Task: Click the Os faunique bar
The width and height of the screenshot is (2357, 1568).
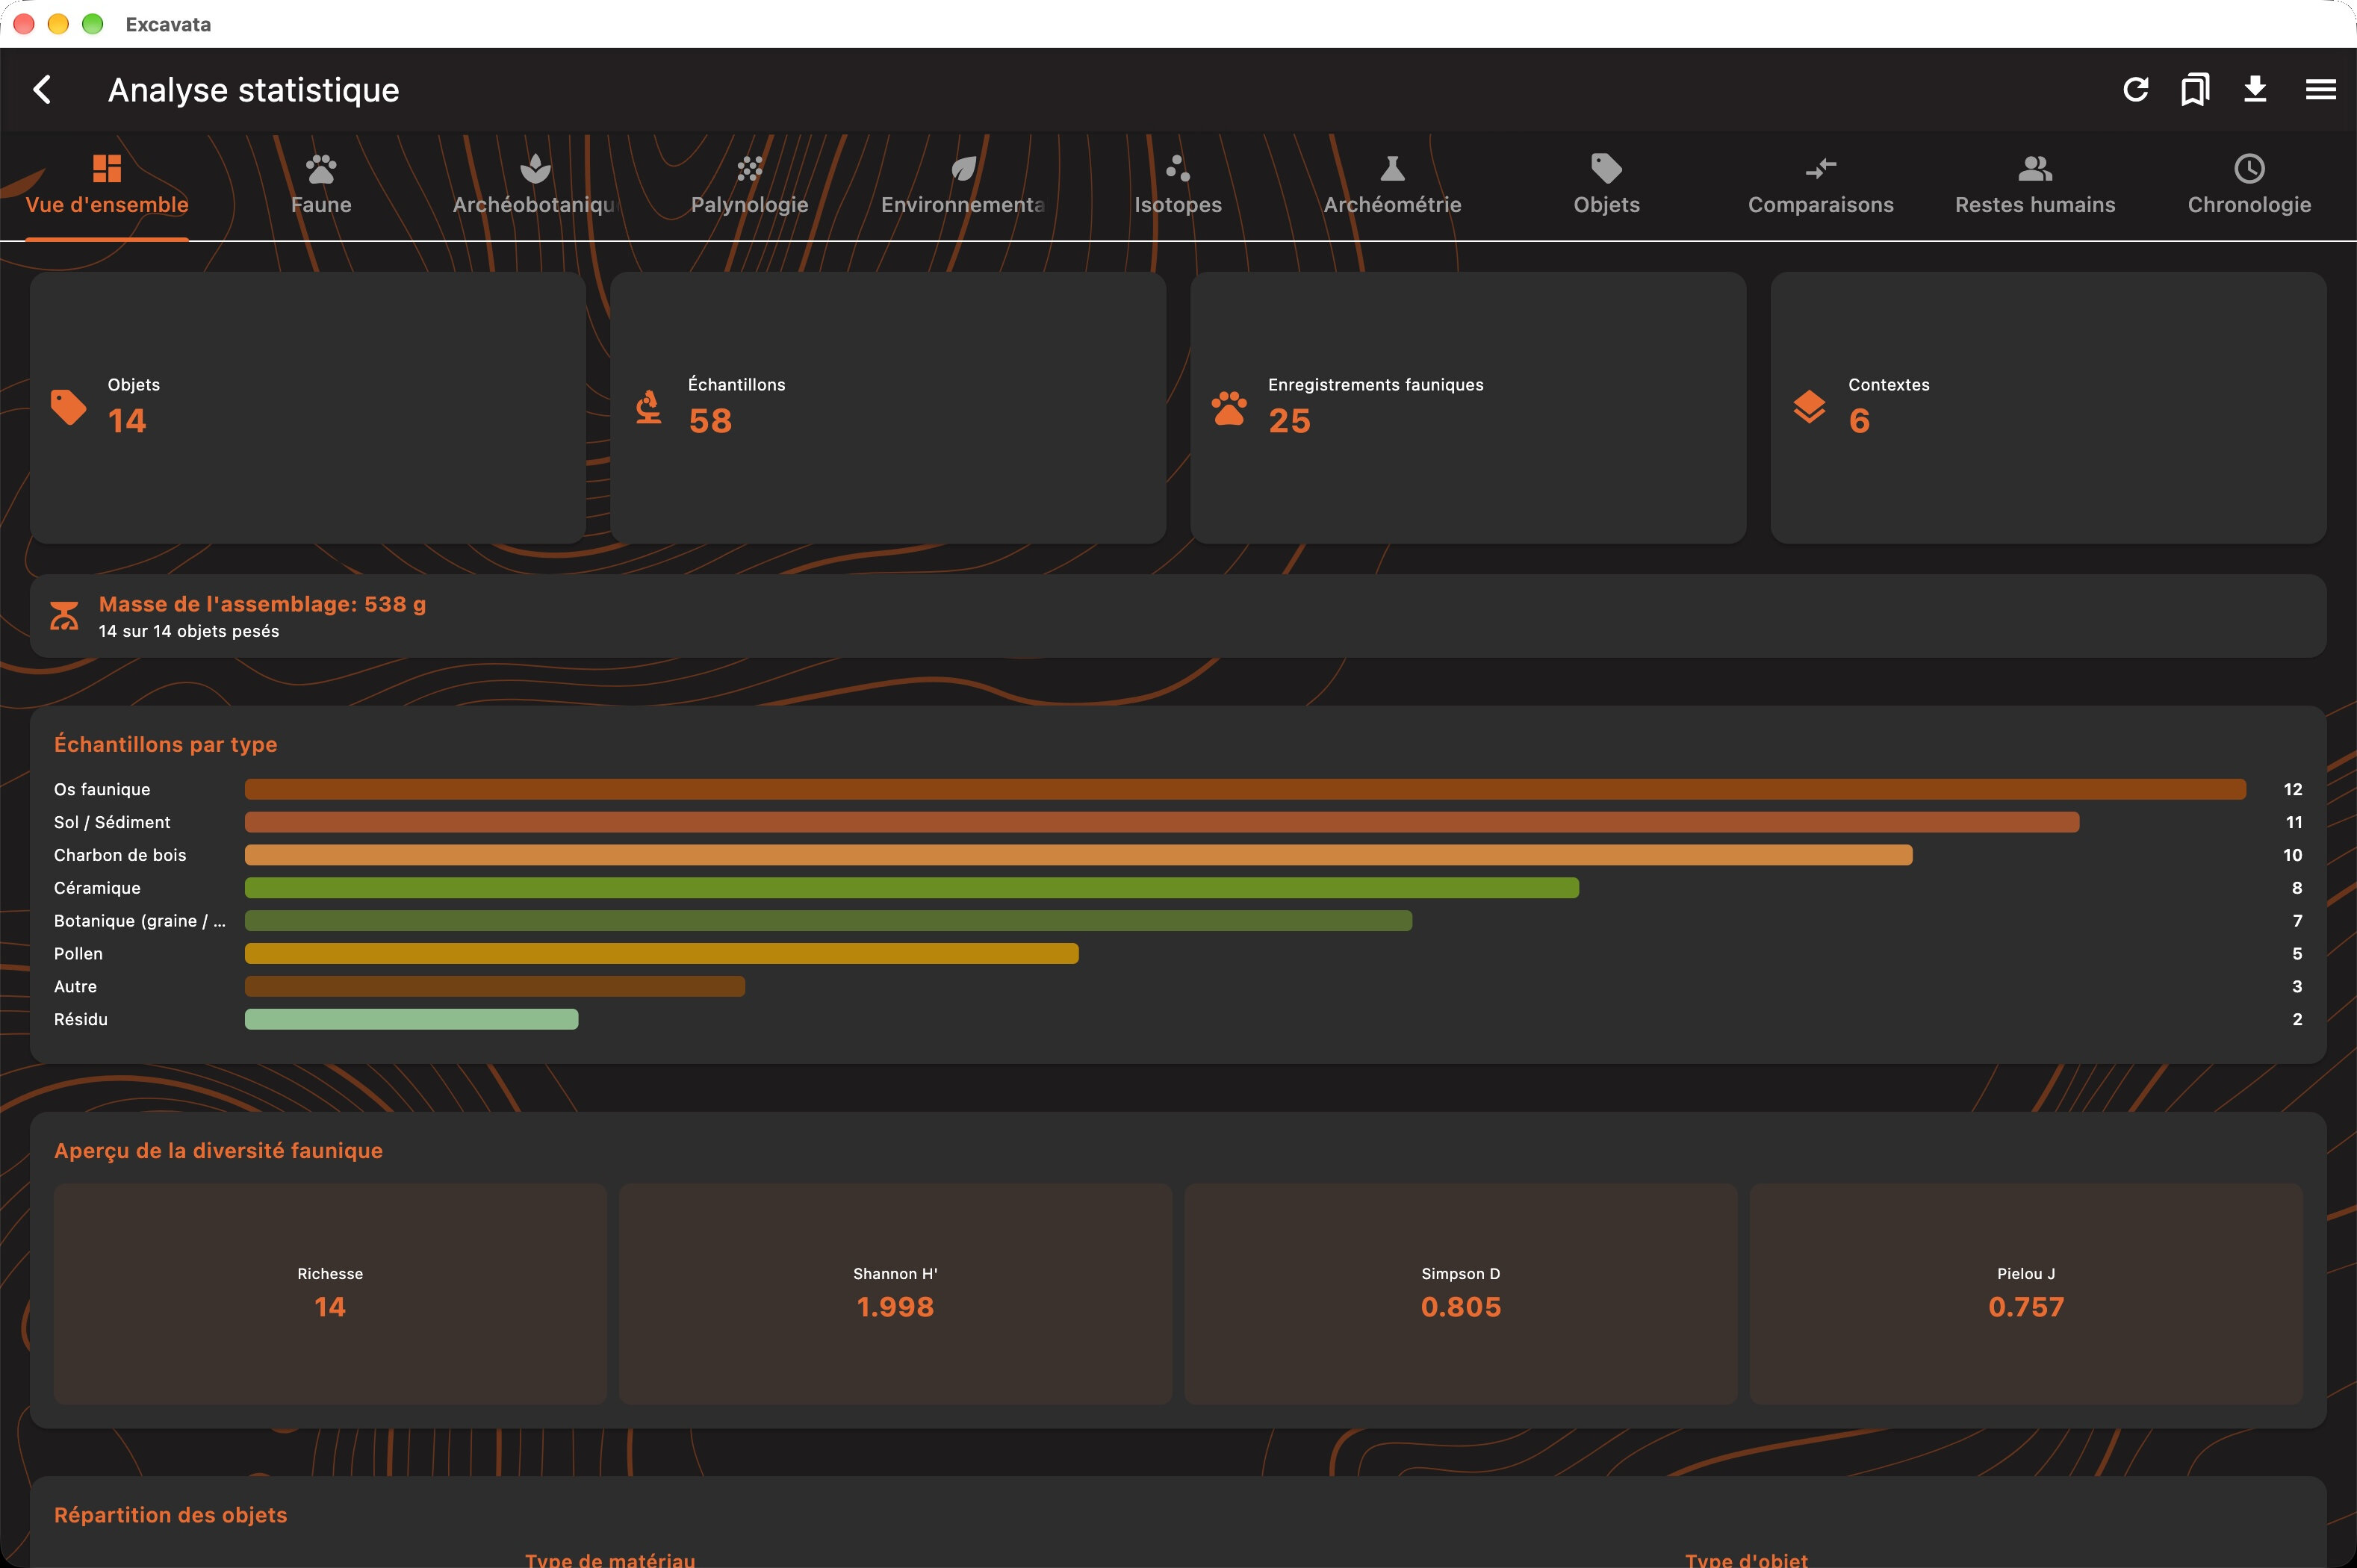Action: click(1245, 789)
